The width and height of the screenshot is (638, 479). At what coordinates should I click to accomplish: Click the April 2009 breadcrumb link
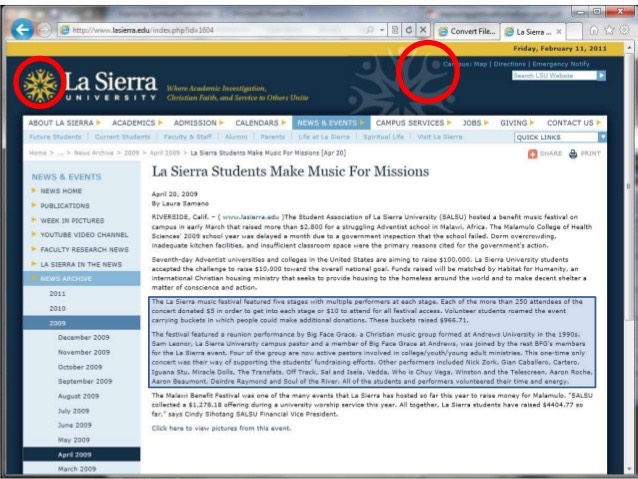(165, 153)
